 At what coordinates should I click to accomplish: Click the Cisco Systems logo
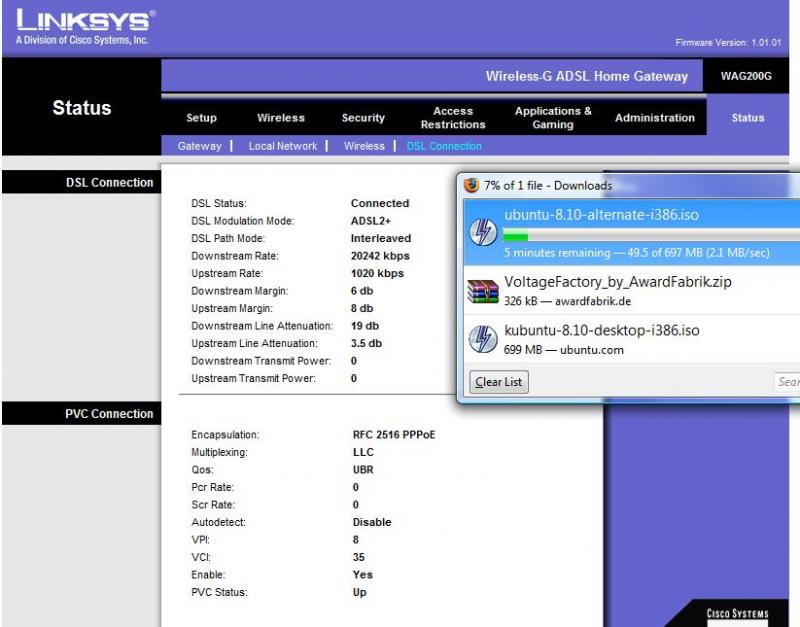pyautogui.click(x=737, y=614)
